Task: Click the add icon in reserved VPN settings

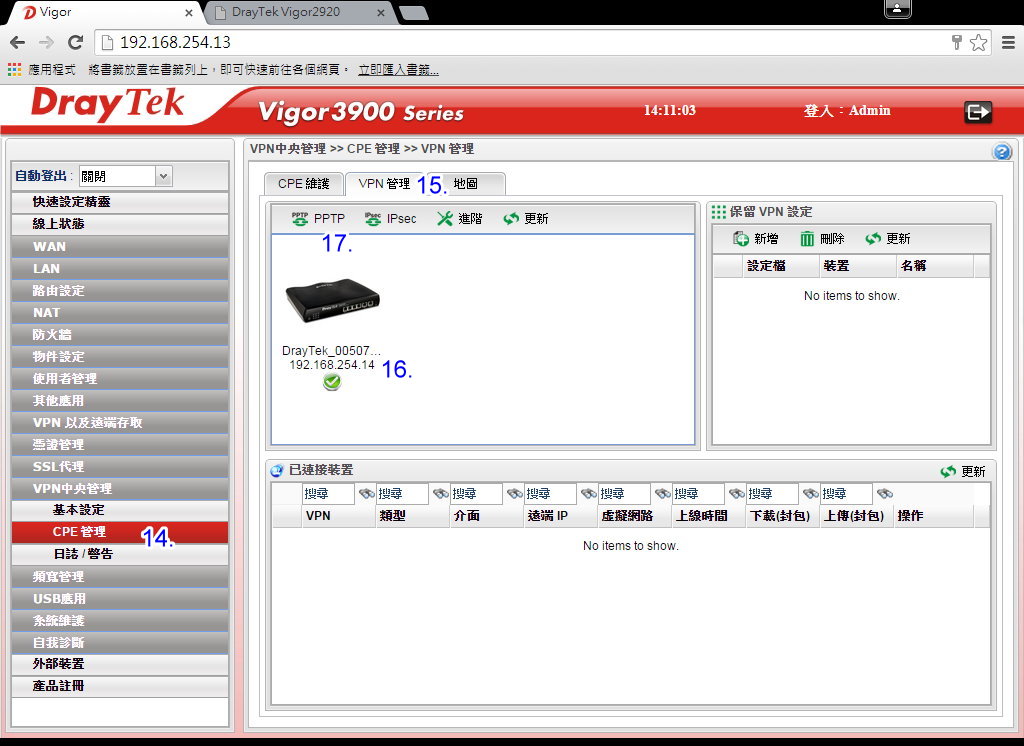Action: tap(741, 238)
